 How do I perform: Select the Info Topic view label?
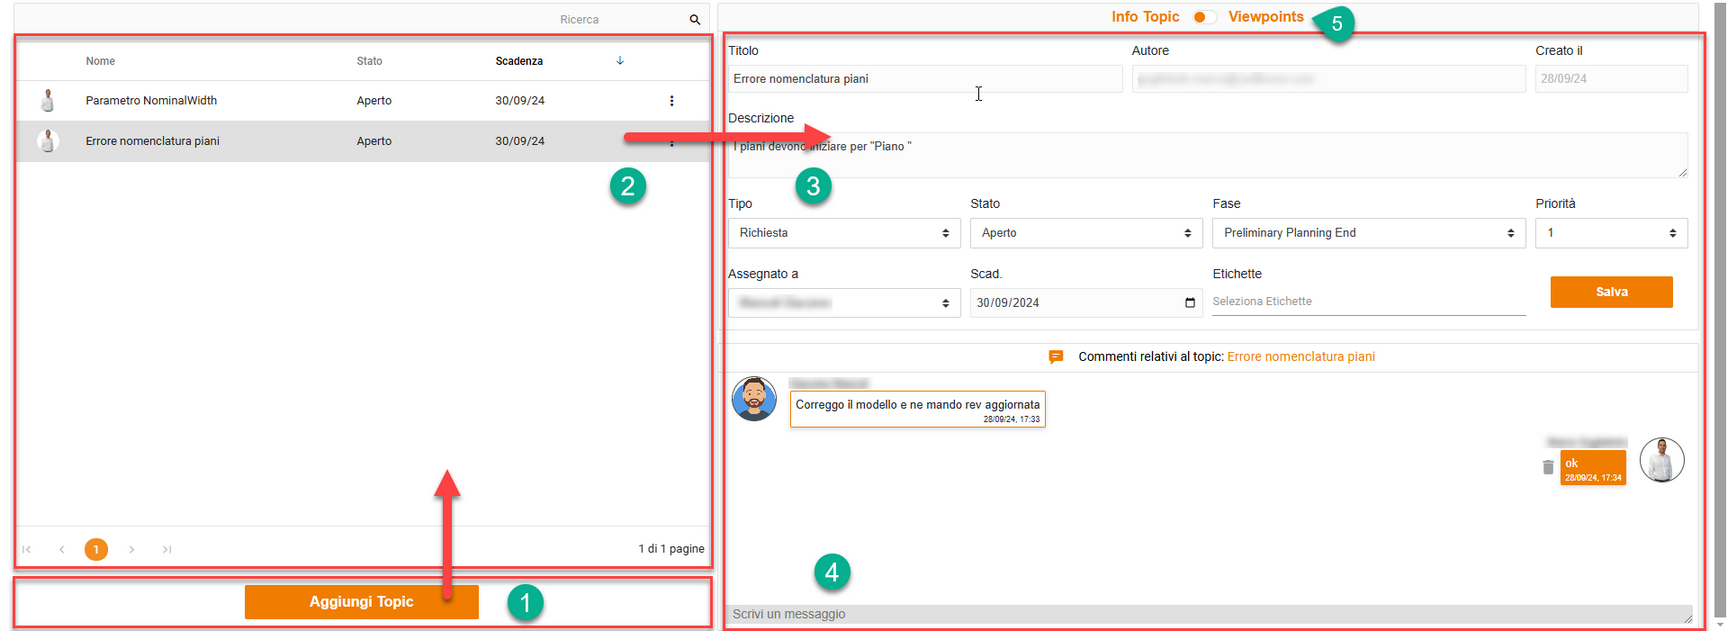click(1145, 17)
